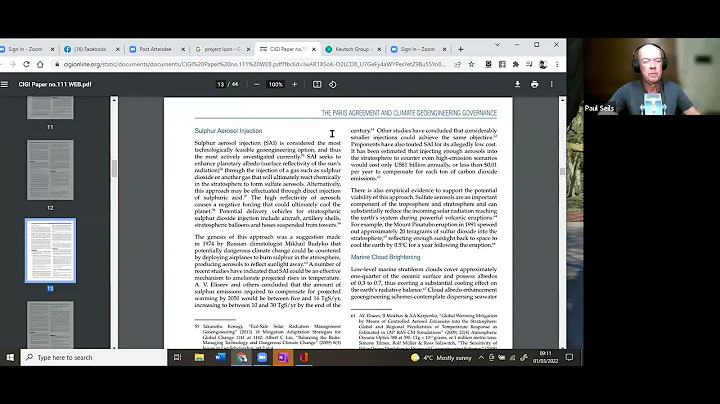
Task: Zoom in using the plus icon
Action: [x=294, y=84]
